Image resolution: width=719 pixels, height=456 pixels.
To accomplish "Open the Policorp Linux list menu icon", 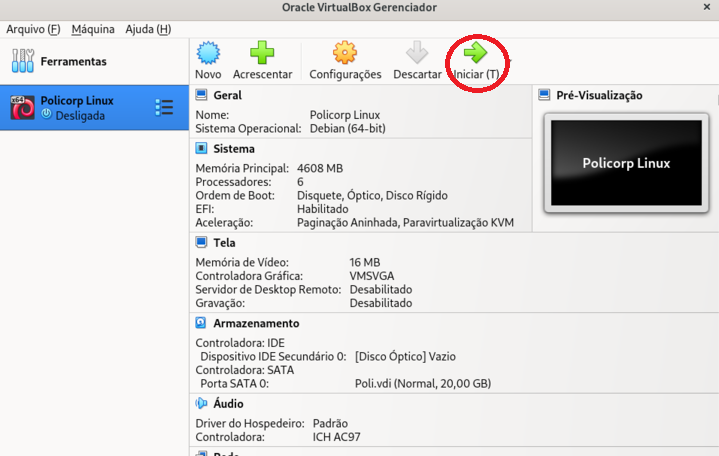I will (x=164, y=108).
